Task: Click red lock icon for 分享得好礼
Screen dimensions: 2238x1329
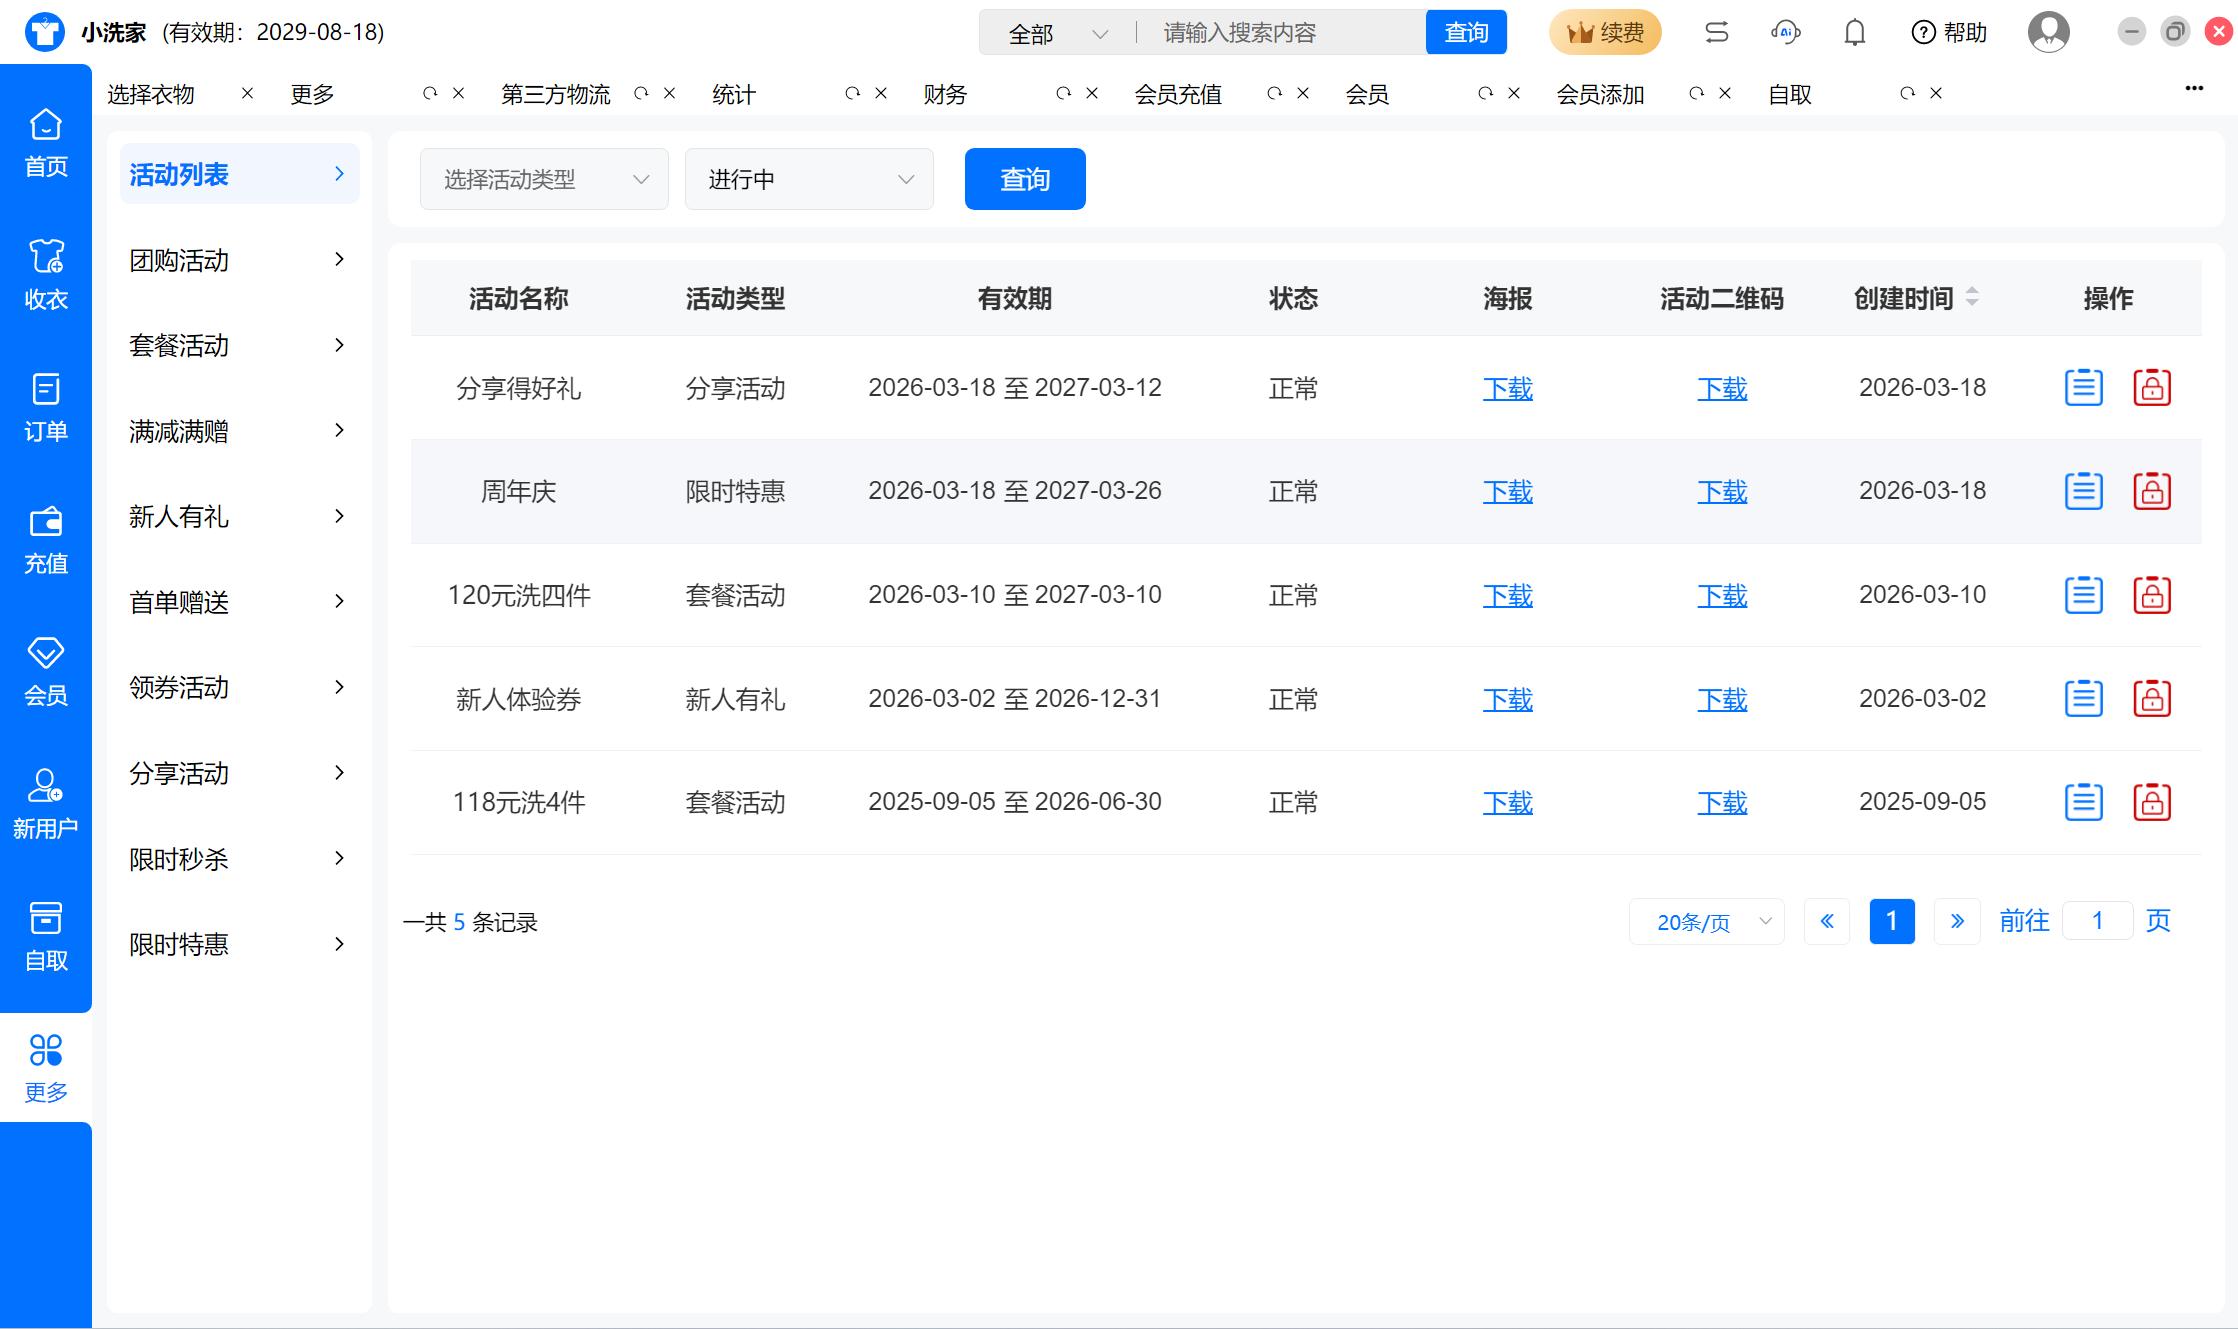Action: pyautogui.click(x=2151, y=388)
